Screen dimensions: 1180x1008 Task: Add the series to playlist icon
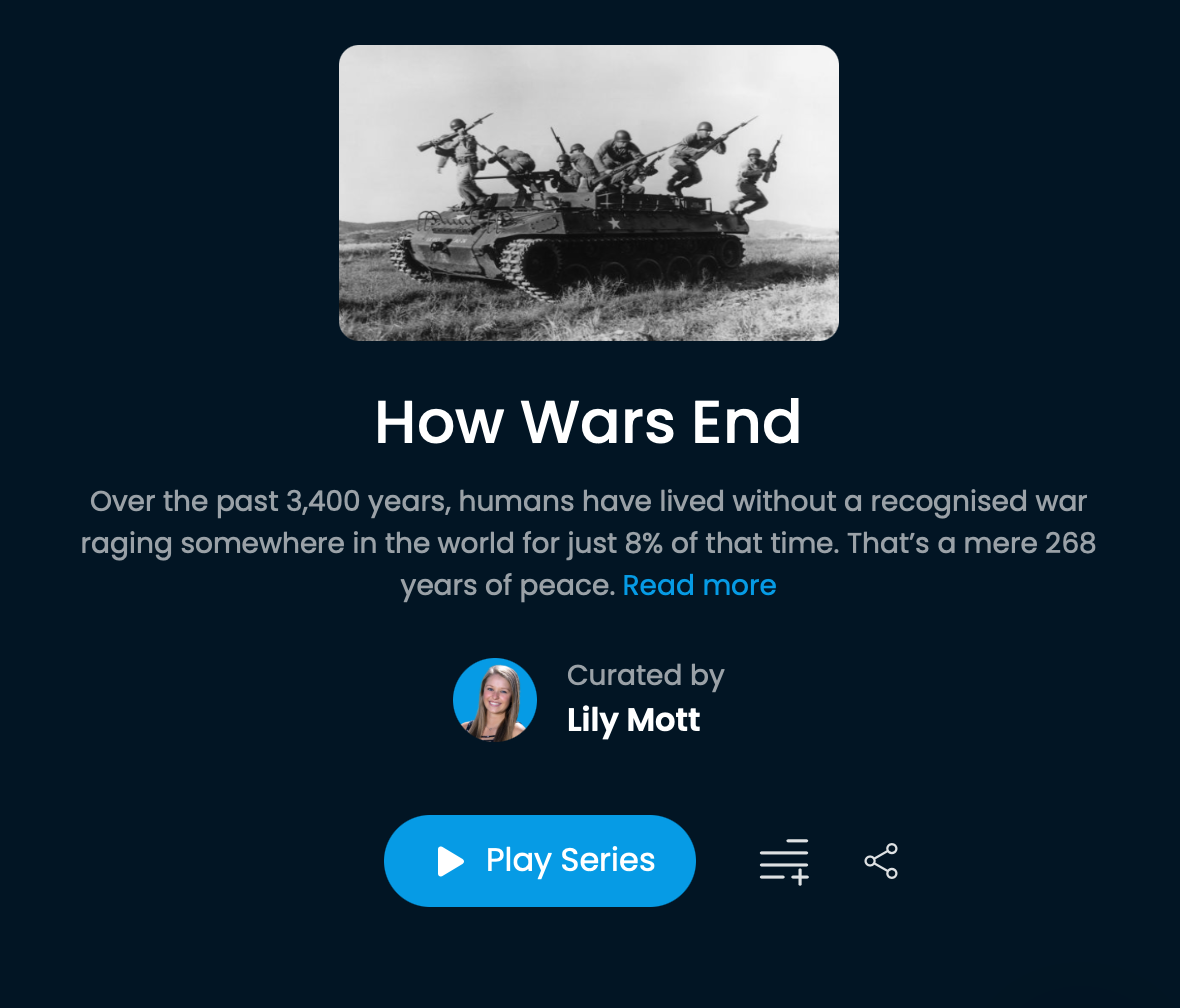(784, 861)
